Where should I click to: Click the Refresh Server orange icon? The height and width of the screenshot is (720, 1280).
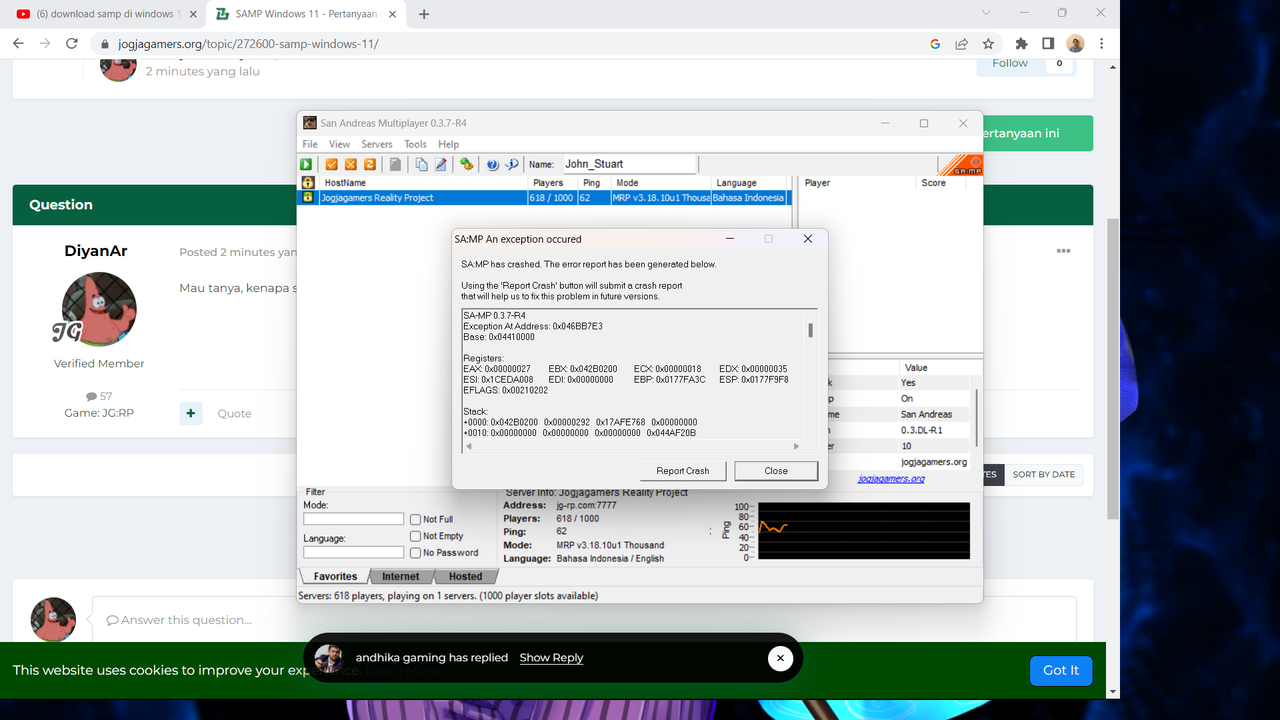tap(370, 164)
